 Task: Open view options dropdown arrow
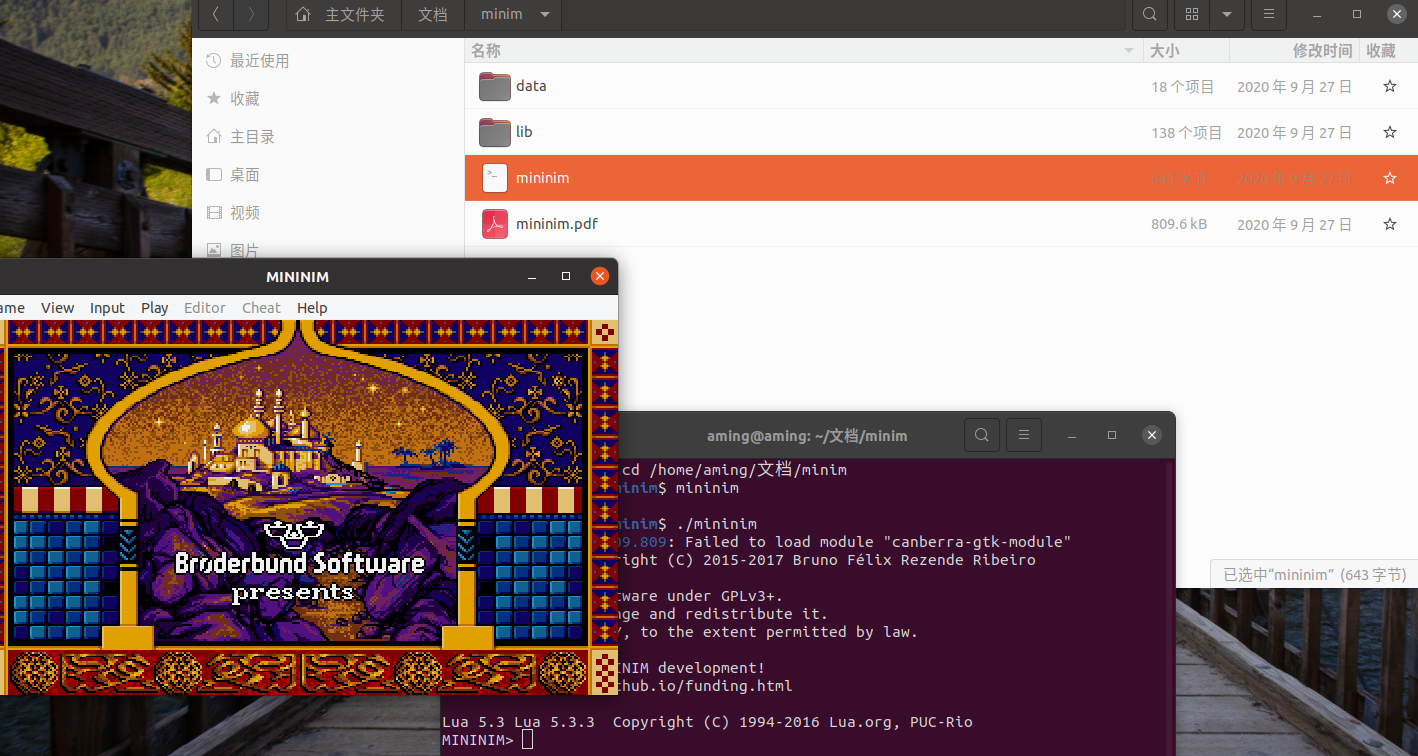1226,15
